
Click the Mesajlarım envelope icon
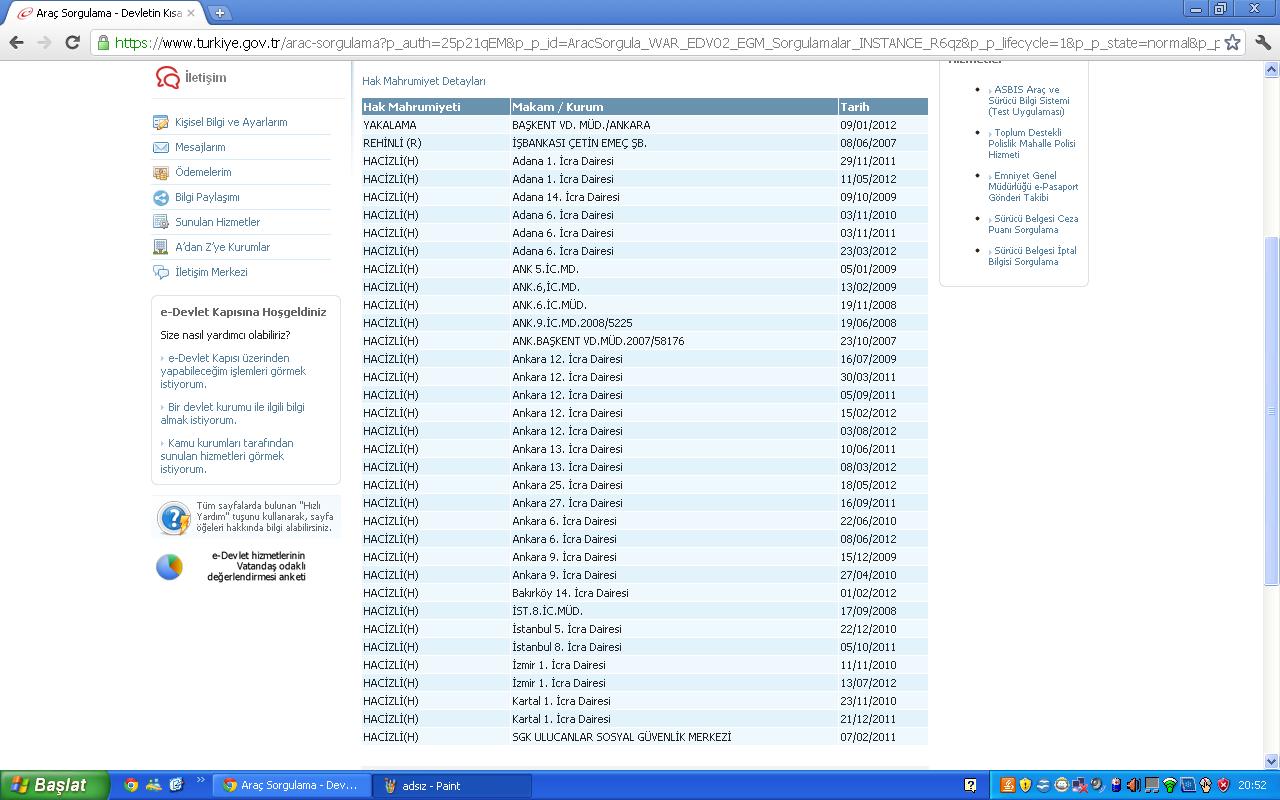click(x=160, y=147)
